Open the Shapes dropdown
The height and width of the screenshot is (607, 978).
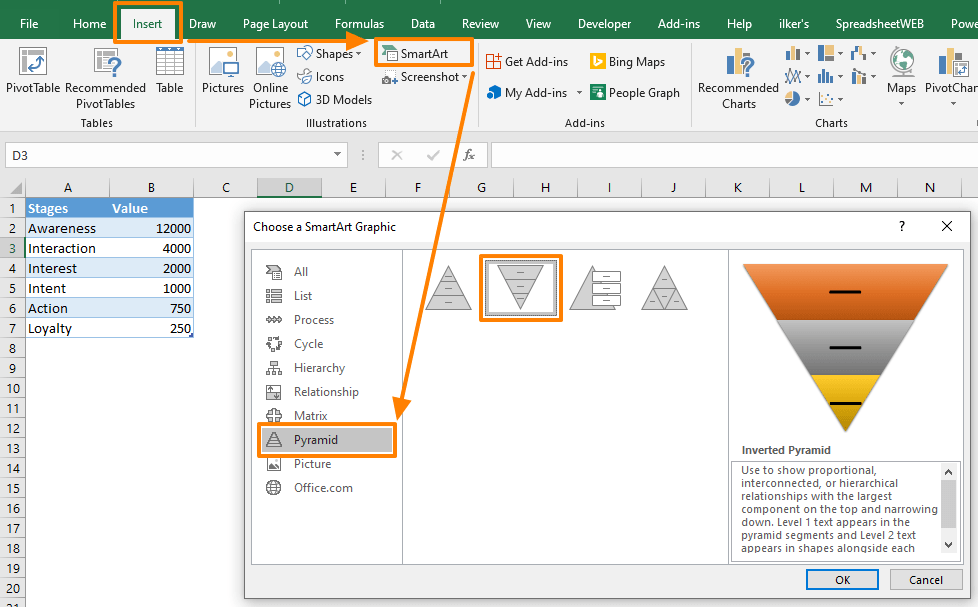click(329, 53)
